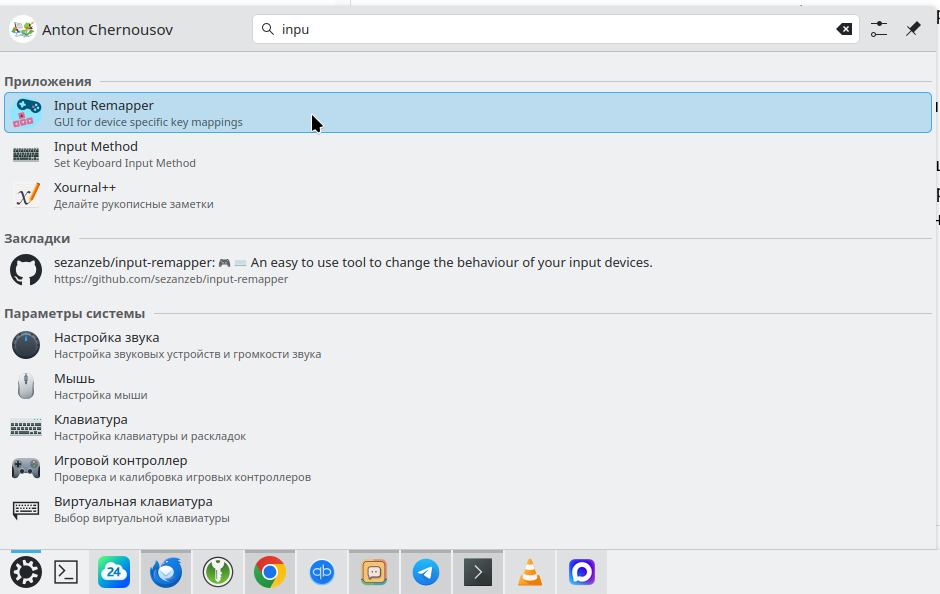Viewport: 940px width, 594px height.
Task: Open Виртуальная клавиатура chooser
Action: tap(133, 508)
